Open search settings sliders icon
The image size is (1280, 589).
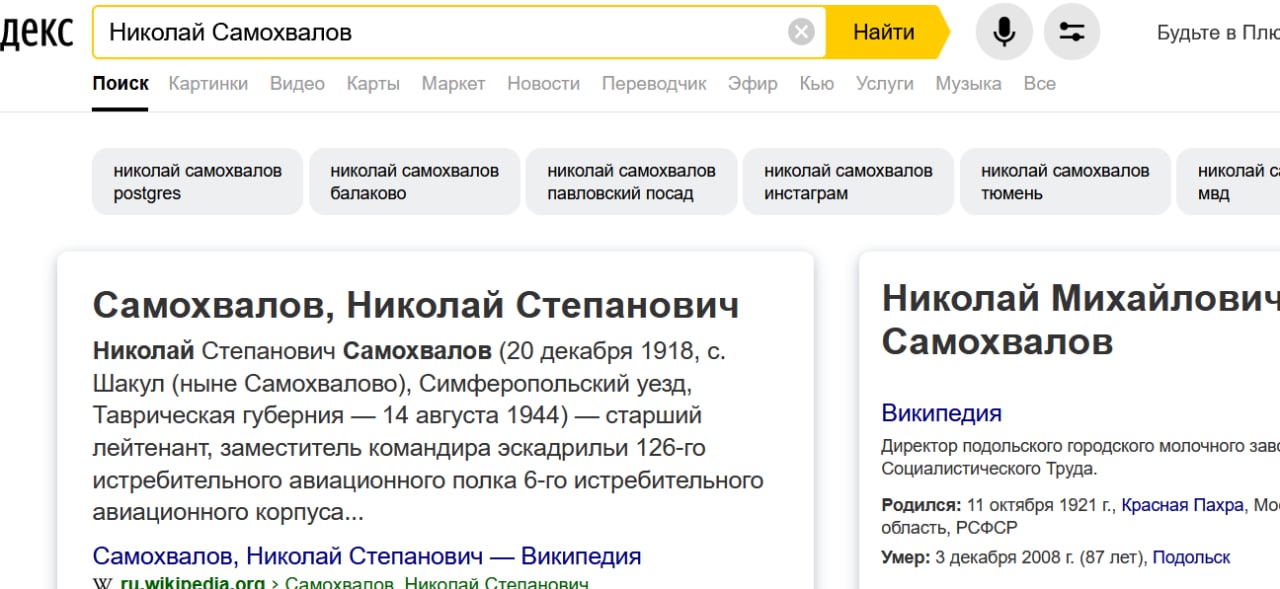click(1072, 32)
